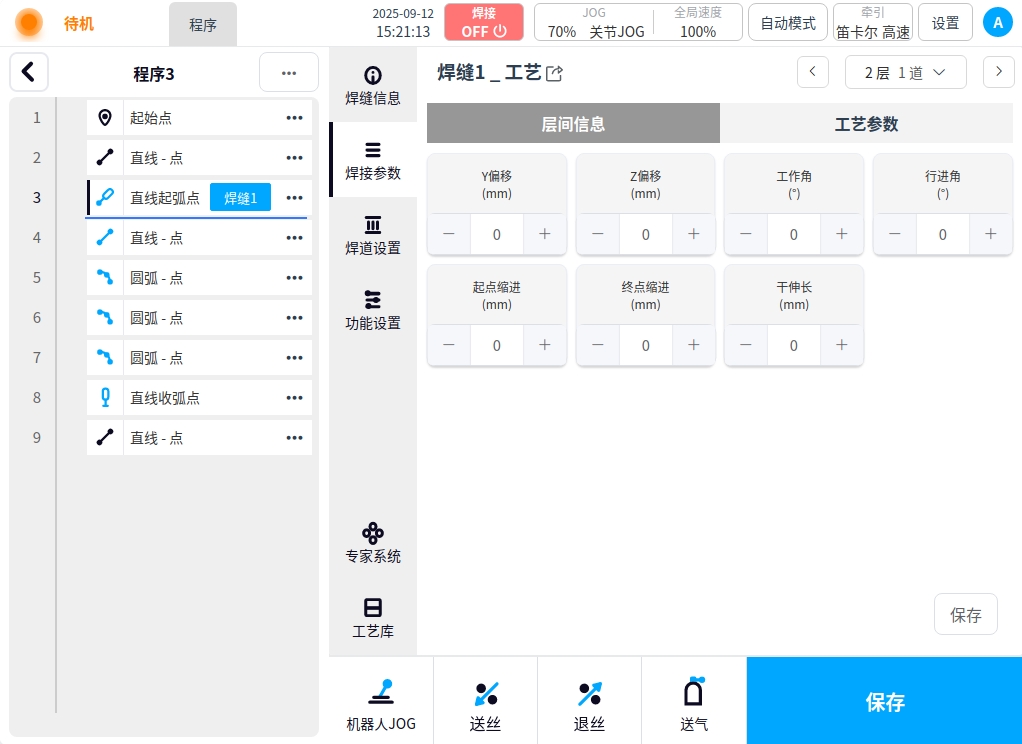Open more options for 直线起弧点 row
The height and width of the screenshot is (744, 1022).
(294, 198)
